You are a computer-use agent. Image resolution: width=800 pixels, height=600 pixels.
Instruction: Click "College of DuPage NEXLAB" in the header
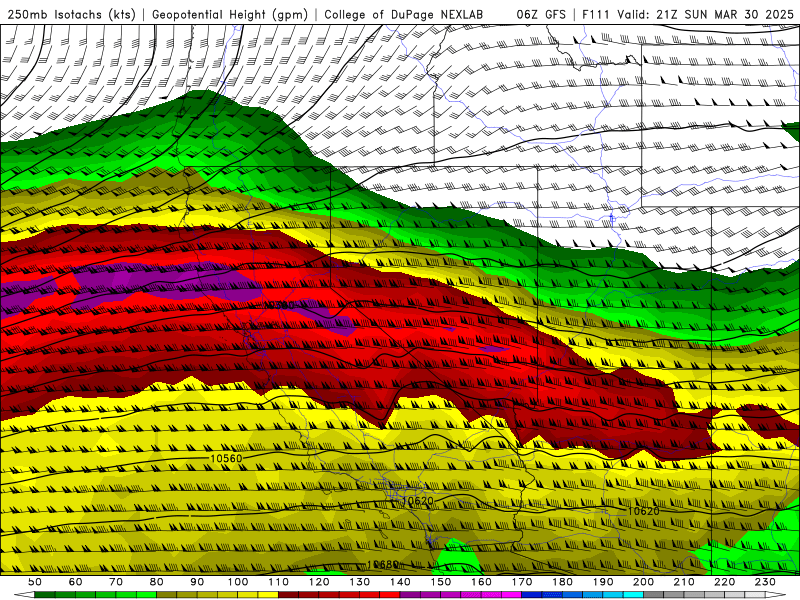pos(404,14)
